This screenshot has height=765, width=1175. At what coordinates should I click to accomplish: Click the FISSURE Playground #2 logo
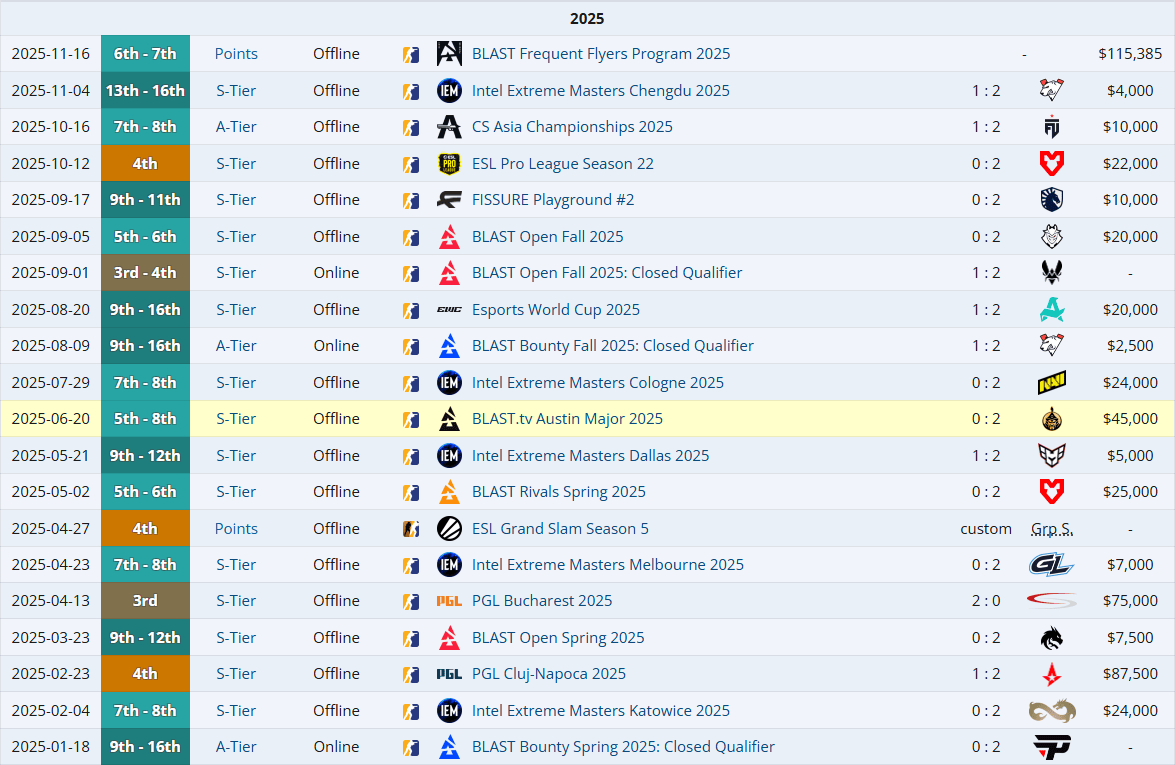pyautogui.click(x=449, y=200)
